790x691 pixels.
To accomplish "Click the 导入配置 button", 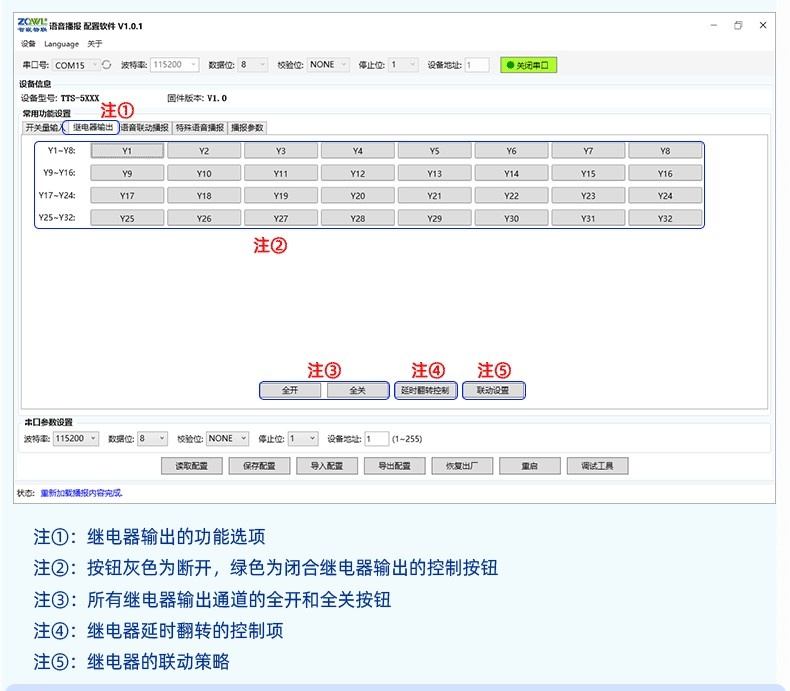I will (327, 466).
